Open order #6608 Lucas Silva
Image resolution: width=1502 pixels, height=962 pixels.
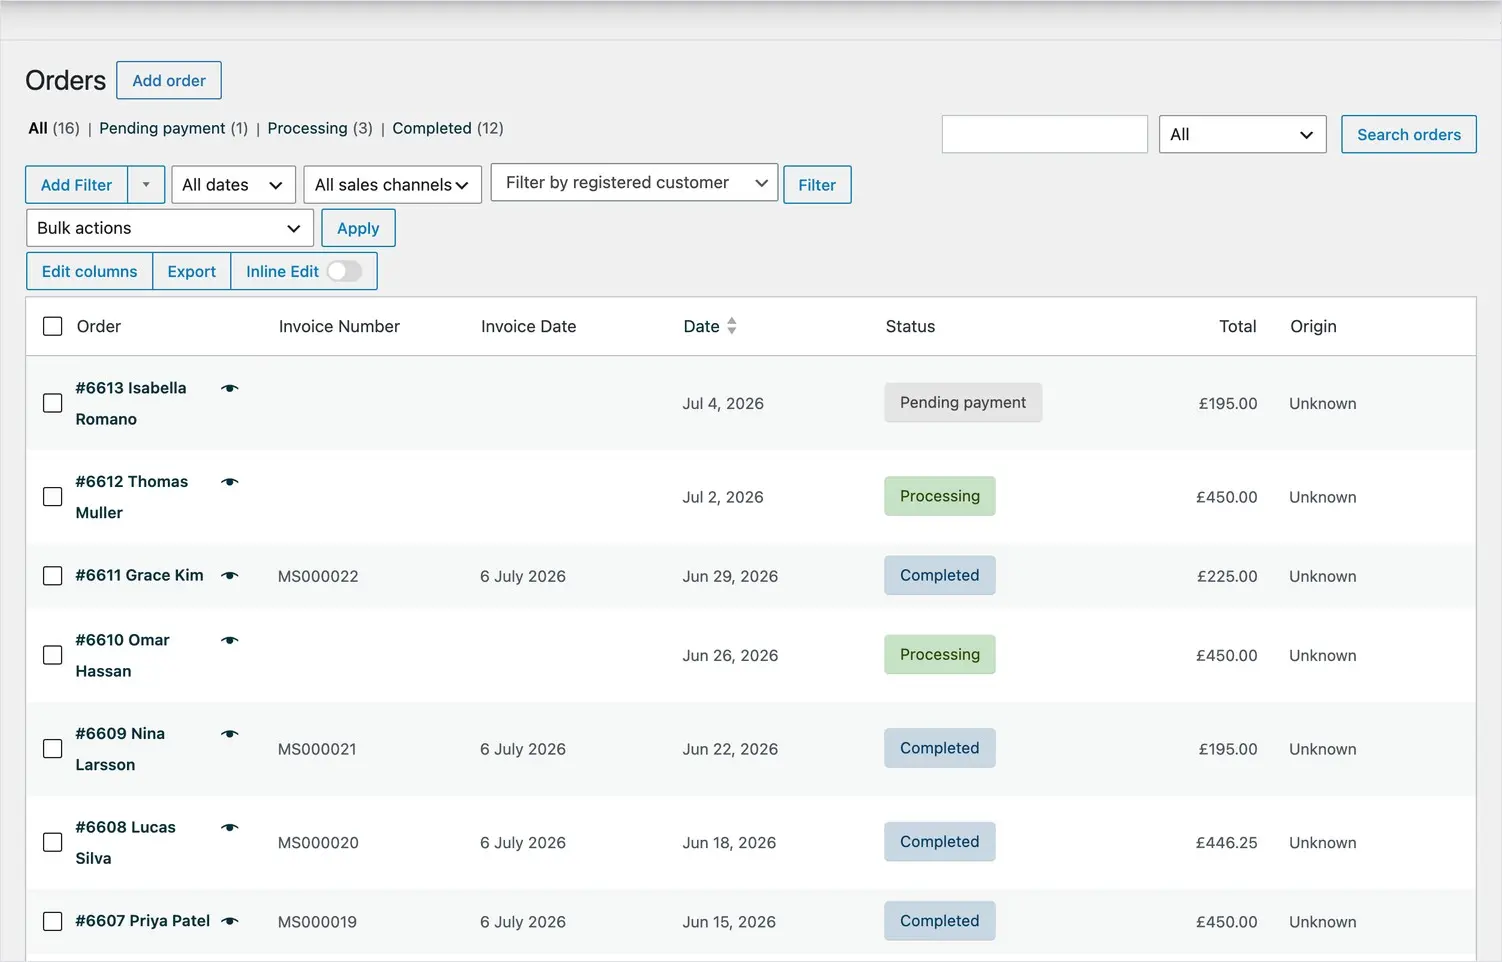pos(126,842)
